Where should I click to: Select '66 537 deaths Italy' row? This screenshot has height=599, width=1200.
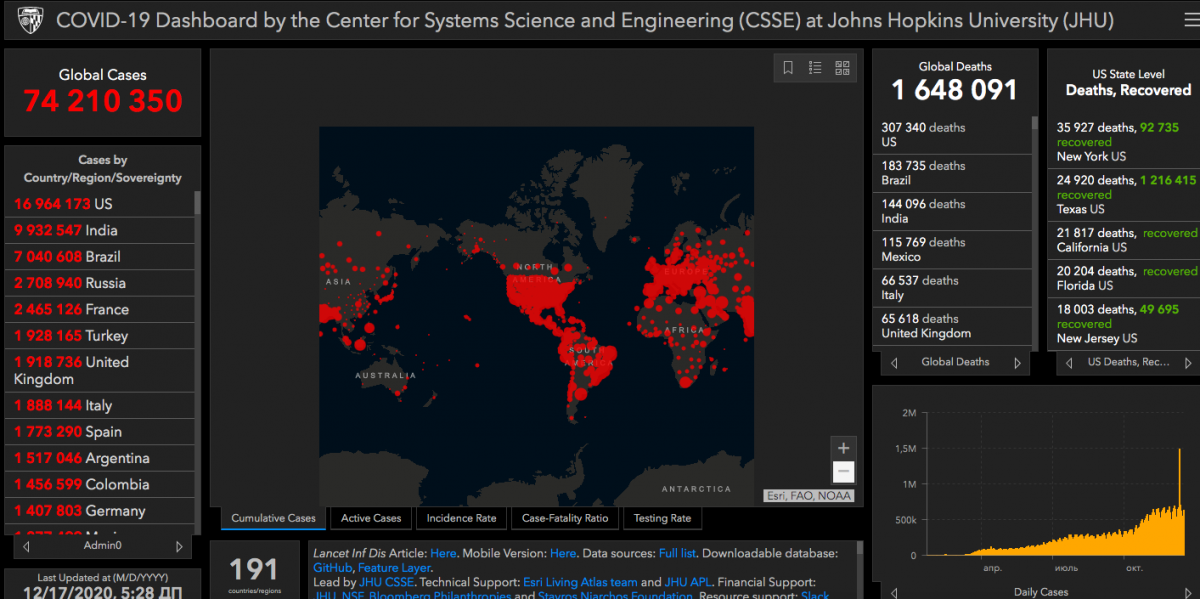(x=953, y=287)
